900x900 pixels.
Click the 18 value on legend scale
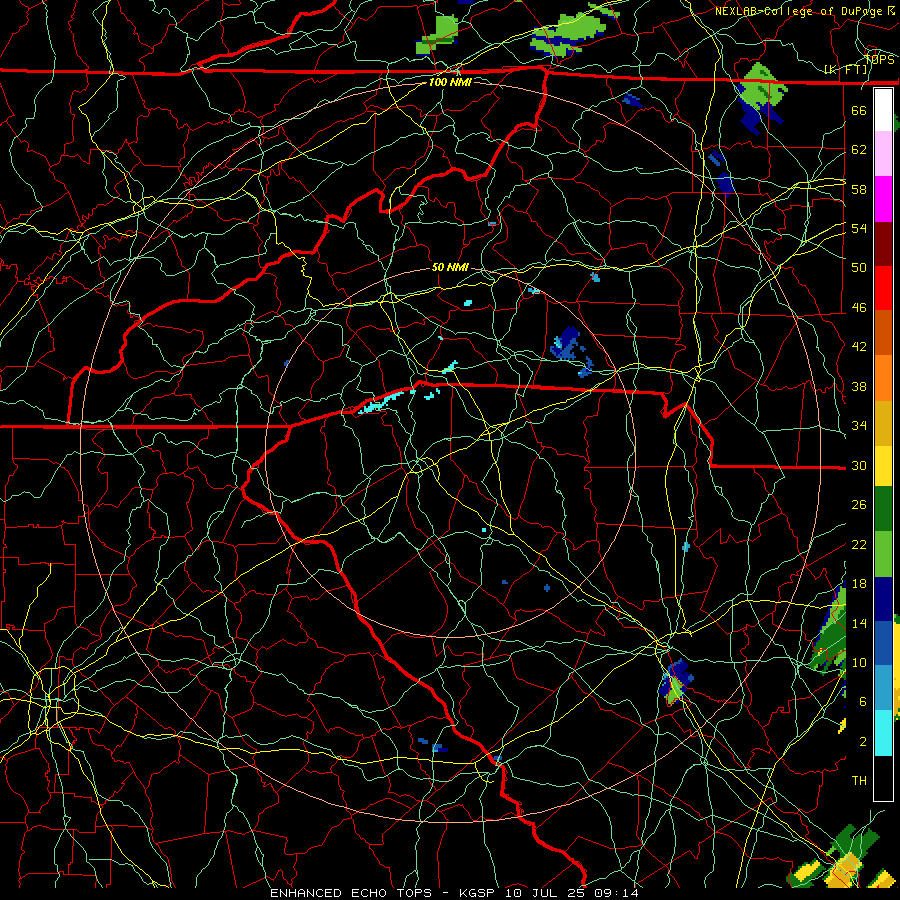(x=859, y=584)
